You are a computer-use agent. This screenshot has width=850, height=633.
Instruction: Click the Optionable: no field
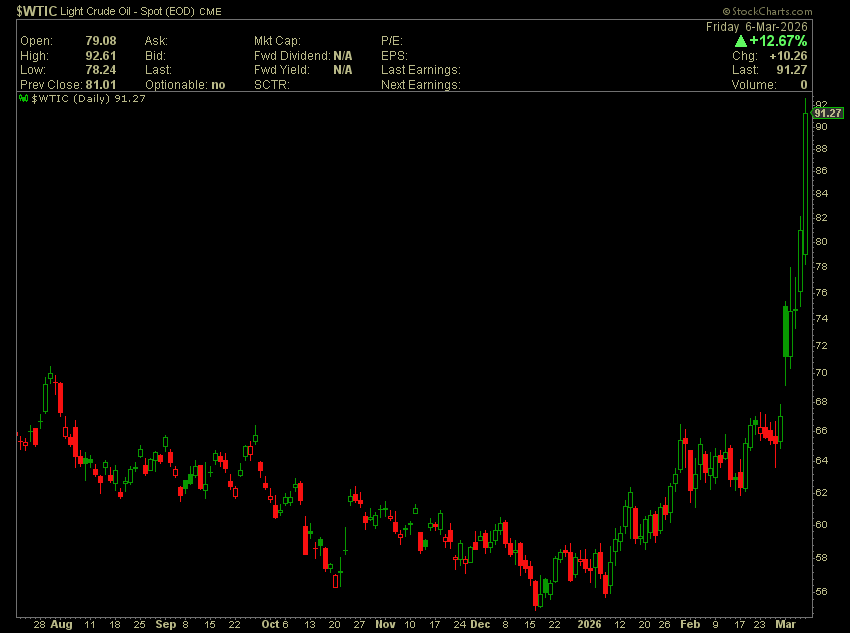click(x=185, y=85)
